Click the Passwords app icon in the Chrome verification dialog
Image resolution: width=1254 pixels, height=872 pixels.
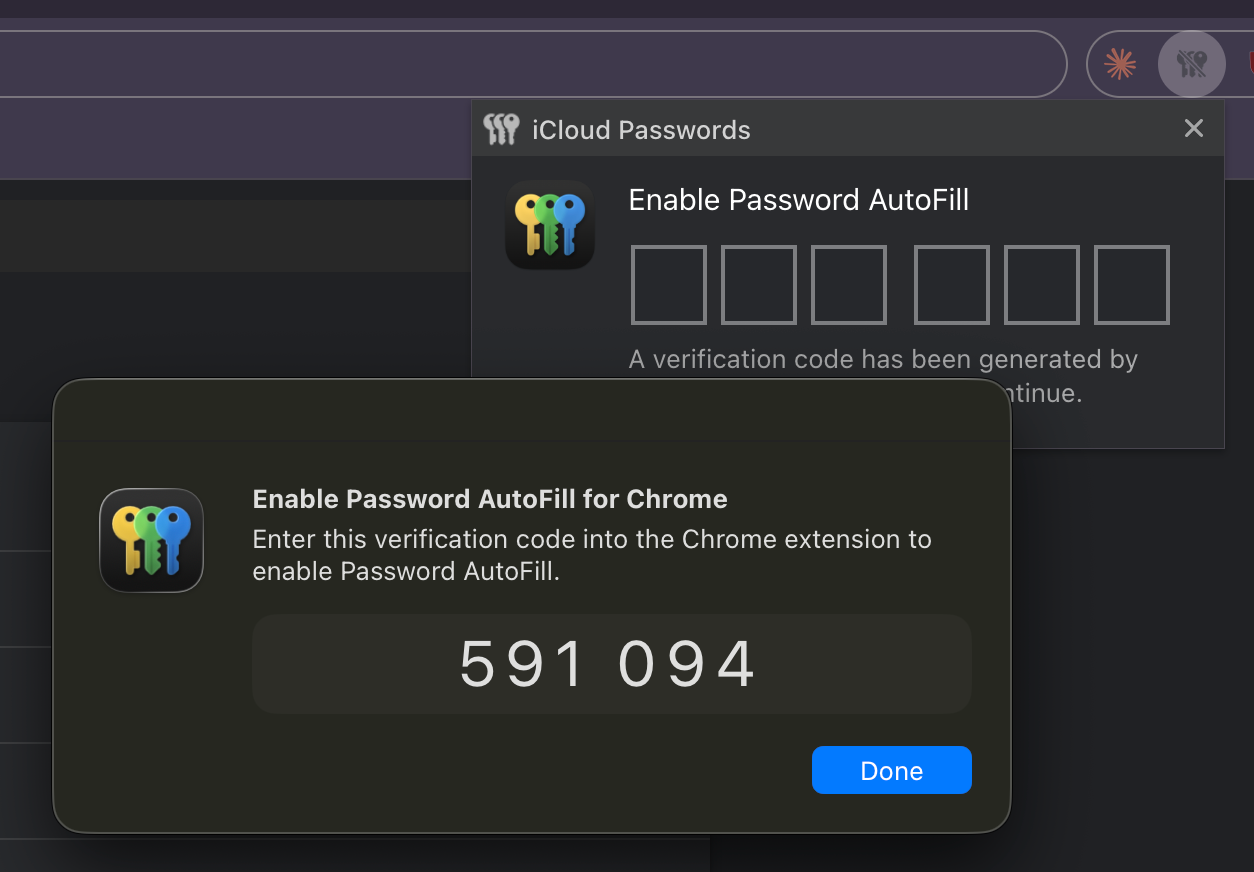point(151,540)
